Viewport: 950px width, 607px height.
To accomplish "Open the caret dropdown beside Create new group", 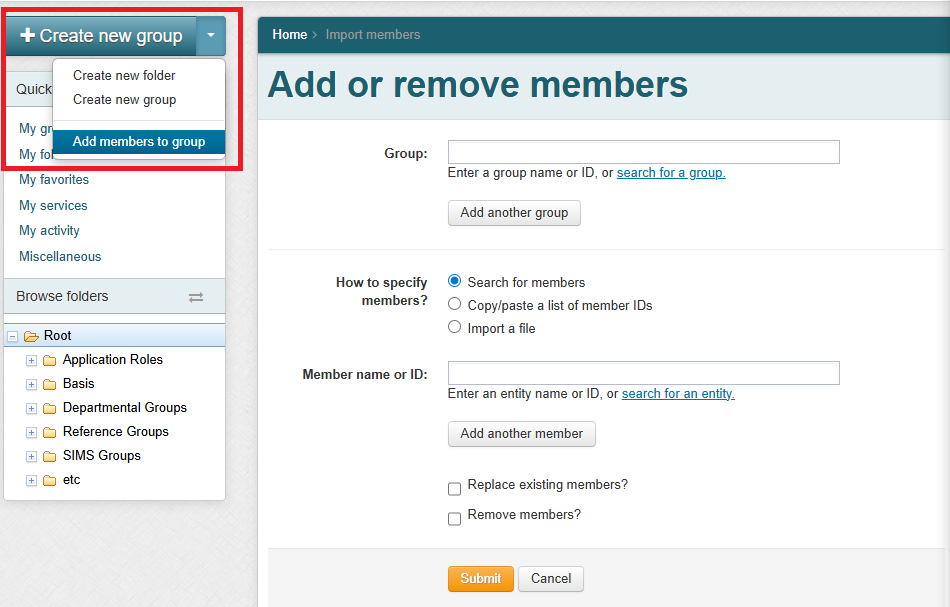I will click(x=211, y=36).
